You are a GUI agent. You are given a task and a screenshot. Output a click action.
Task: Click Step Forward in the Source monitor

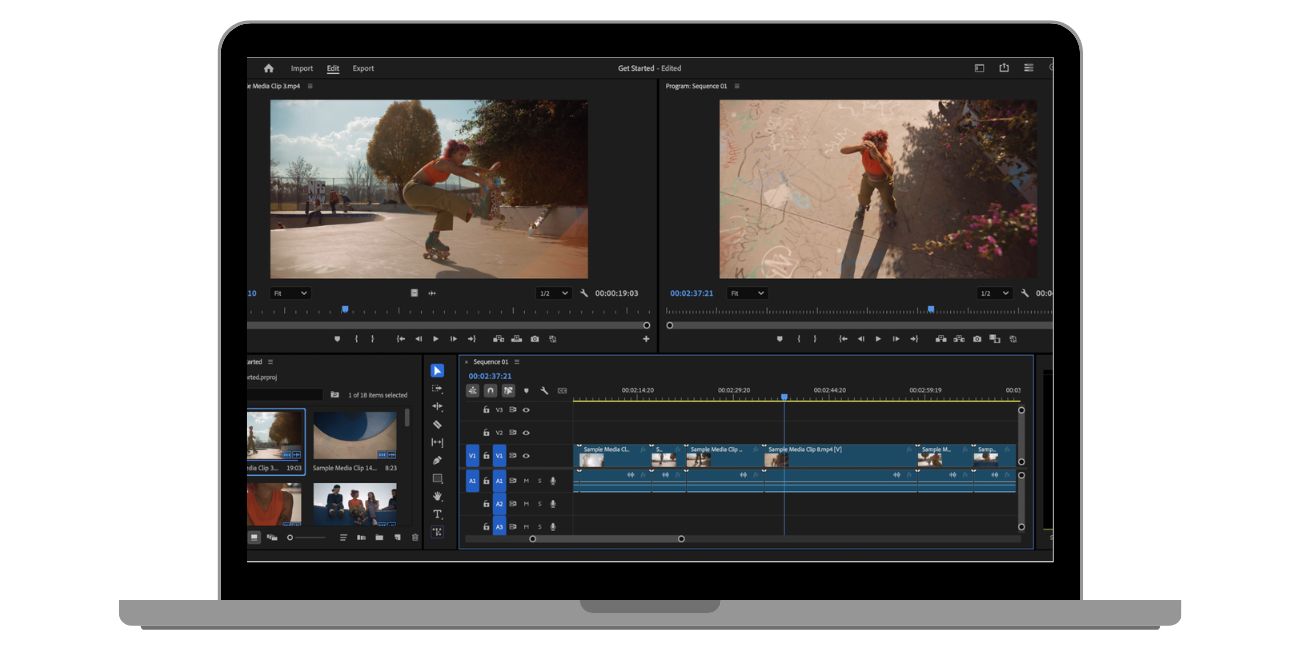[x=455, y=339]
